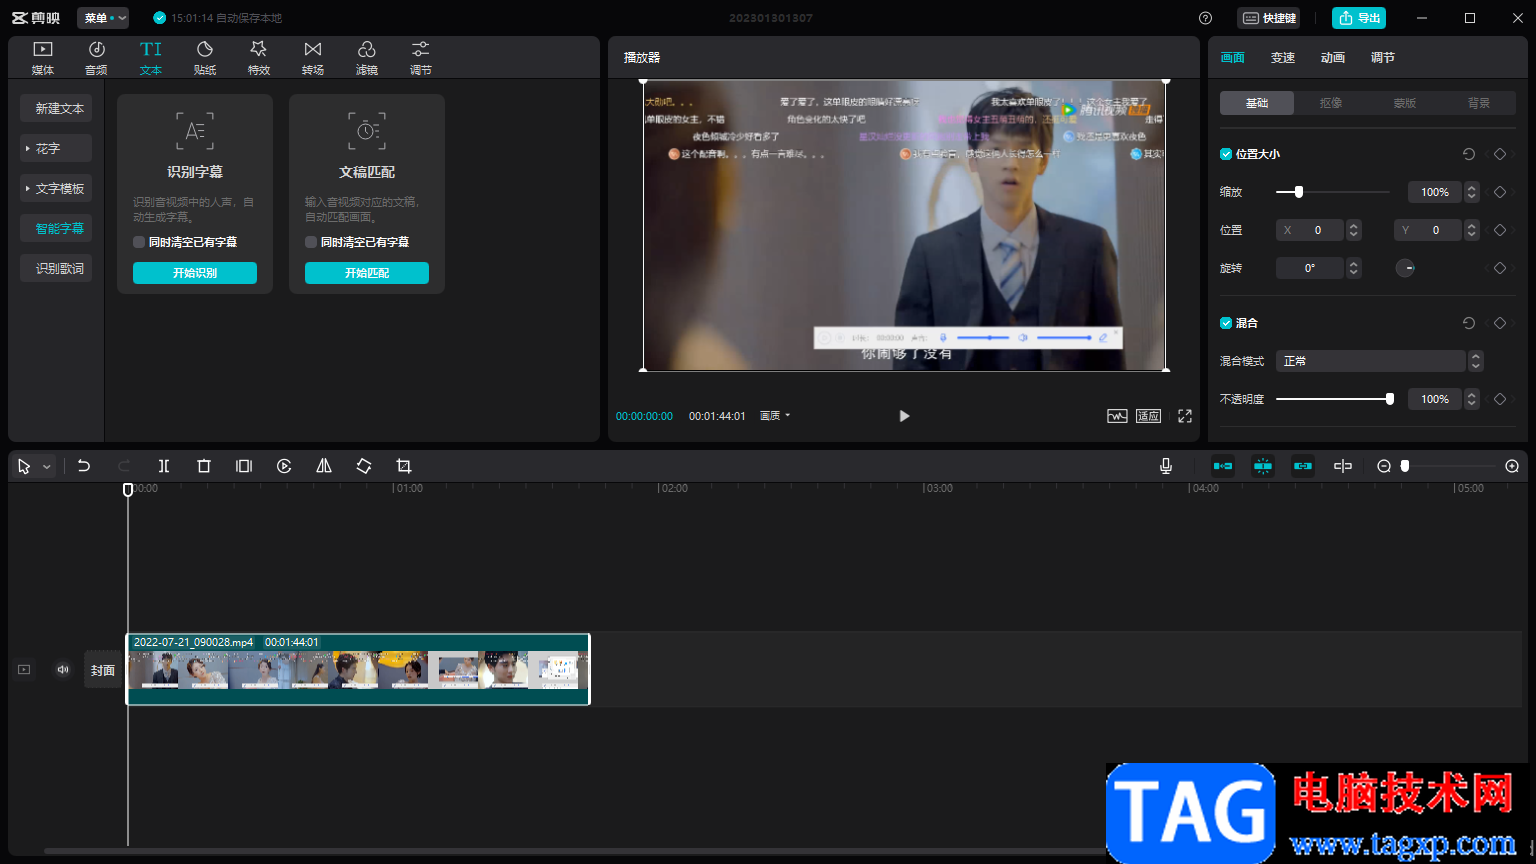The image size is (1536, 864).
Task: Expand the 花字 category
Action: tap(56, 148)
